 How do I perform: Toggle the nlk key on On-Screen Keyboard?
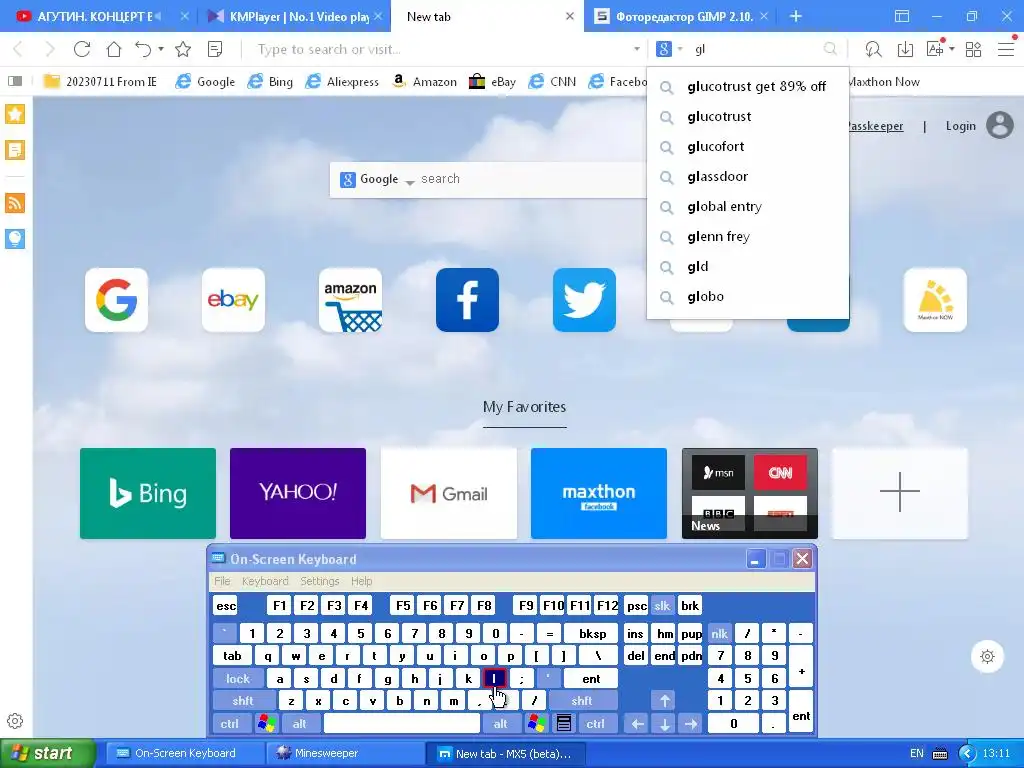pyautogui.click(x=719, y=633)
